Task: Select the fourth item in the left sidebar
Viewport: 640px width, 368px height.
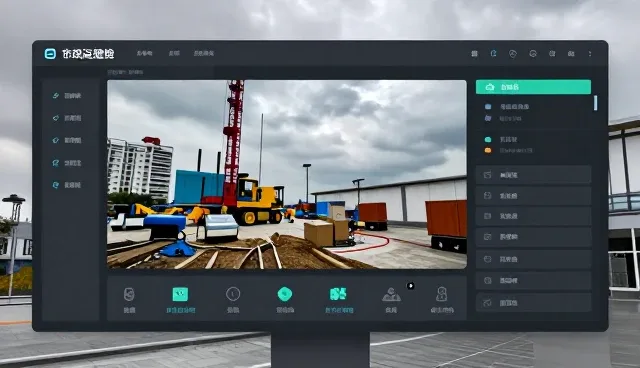Action: 67,163
